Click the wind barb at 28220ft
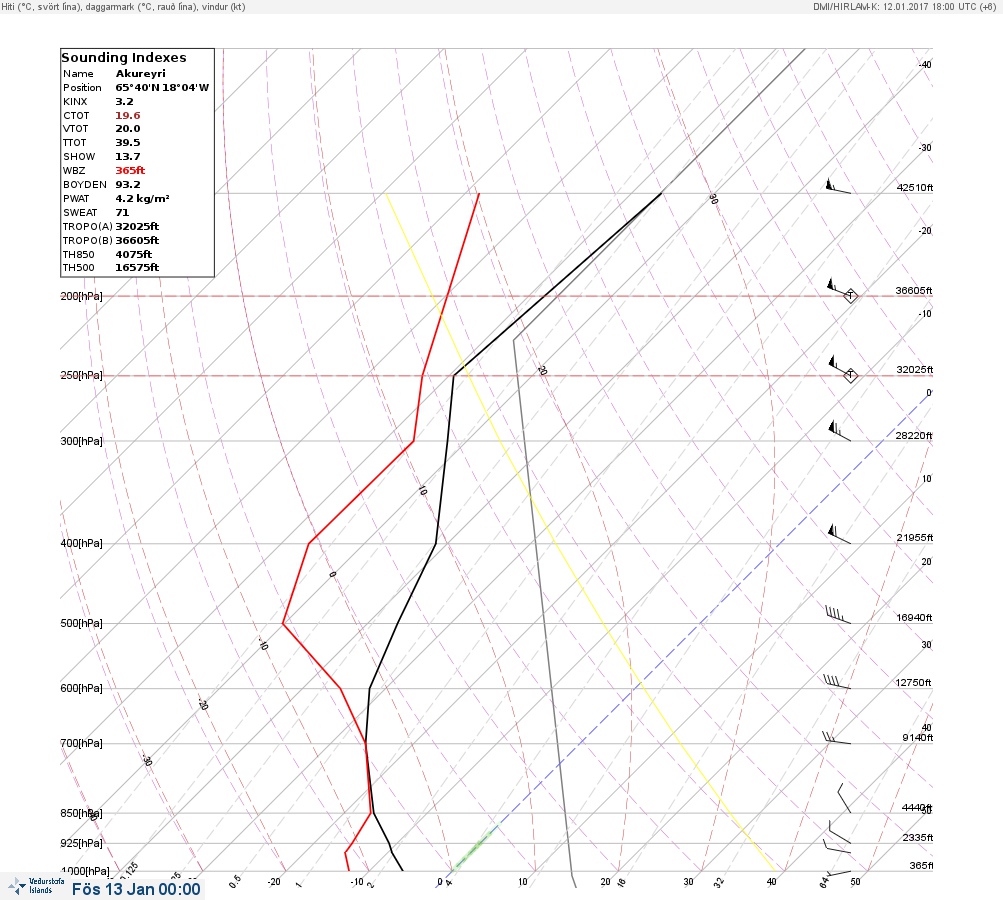This screenshot has width=1003, height=900. click(x=839, y=430)
